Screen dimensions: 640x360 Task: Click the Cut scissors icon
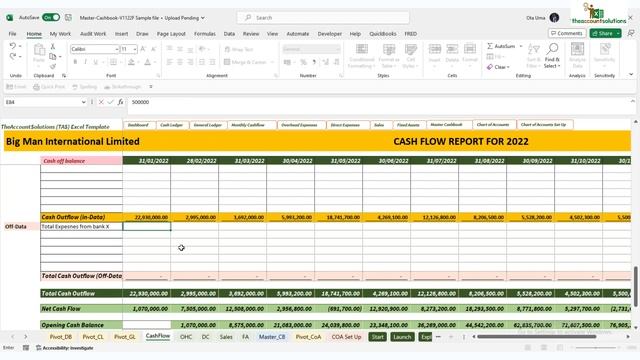click(x=53, y=47)
